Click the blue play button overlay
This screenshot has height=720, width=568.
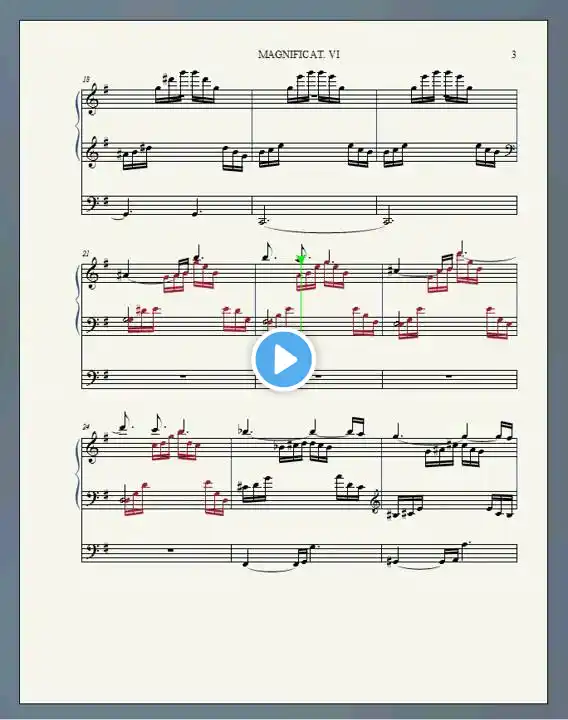tap(283, 360)
